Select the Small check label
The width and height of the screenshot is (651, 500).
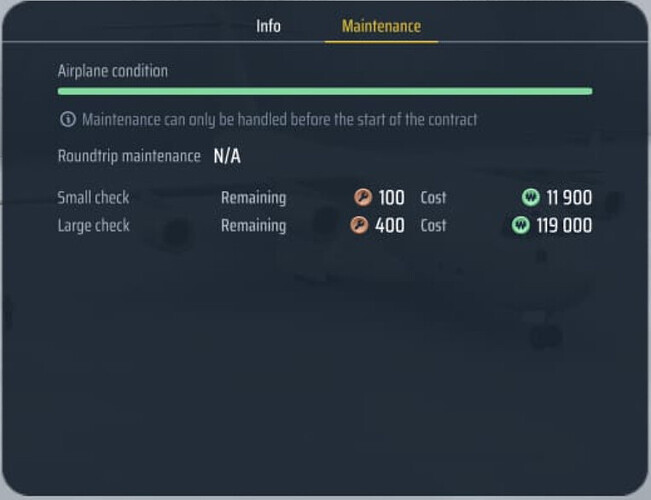[93, 198]
